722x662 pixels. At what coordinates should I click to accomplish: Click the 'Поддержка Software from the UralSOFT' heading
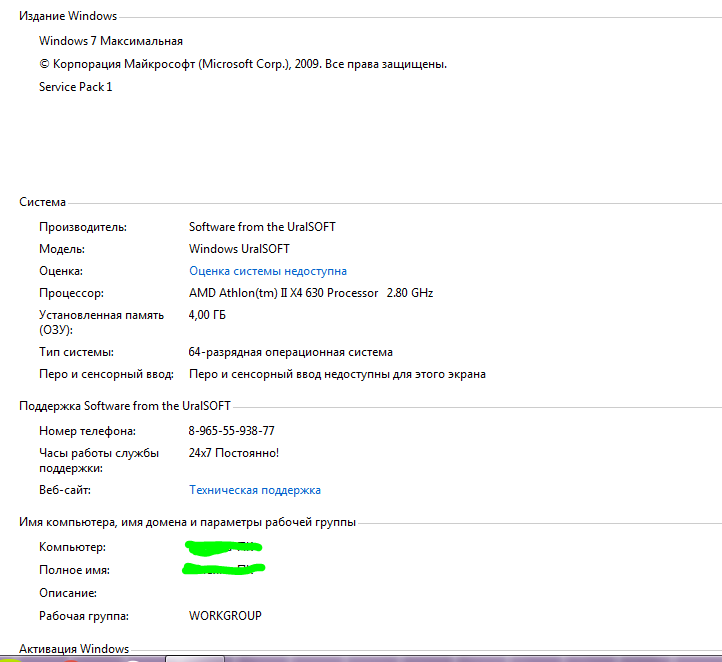[x=125, y=406]
